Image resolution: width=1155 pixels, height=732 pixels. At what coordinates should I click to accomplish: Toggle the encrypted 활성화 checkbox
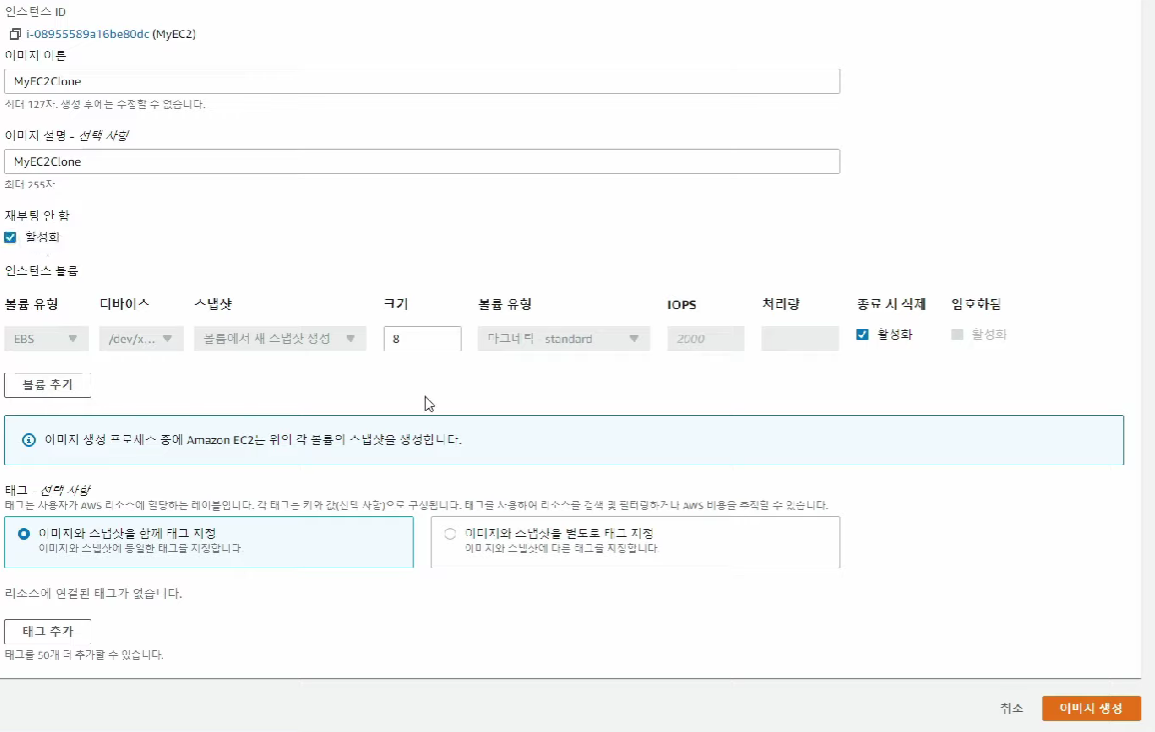[x=958, y=334]
